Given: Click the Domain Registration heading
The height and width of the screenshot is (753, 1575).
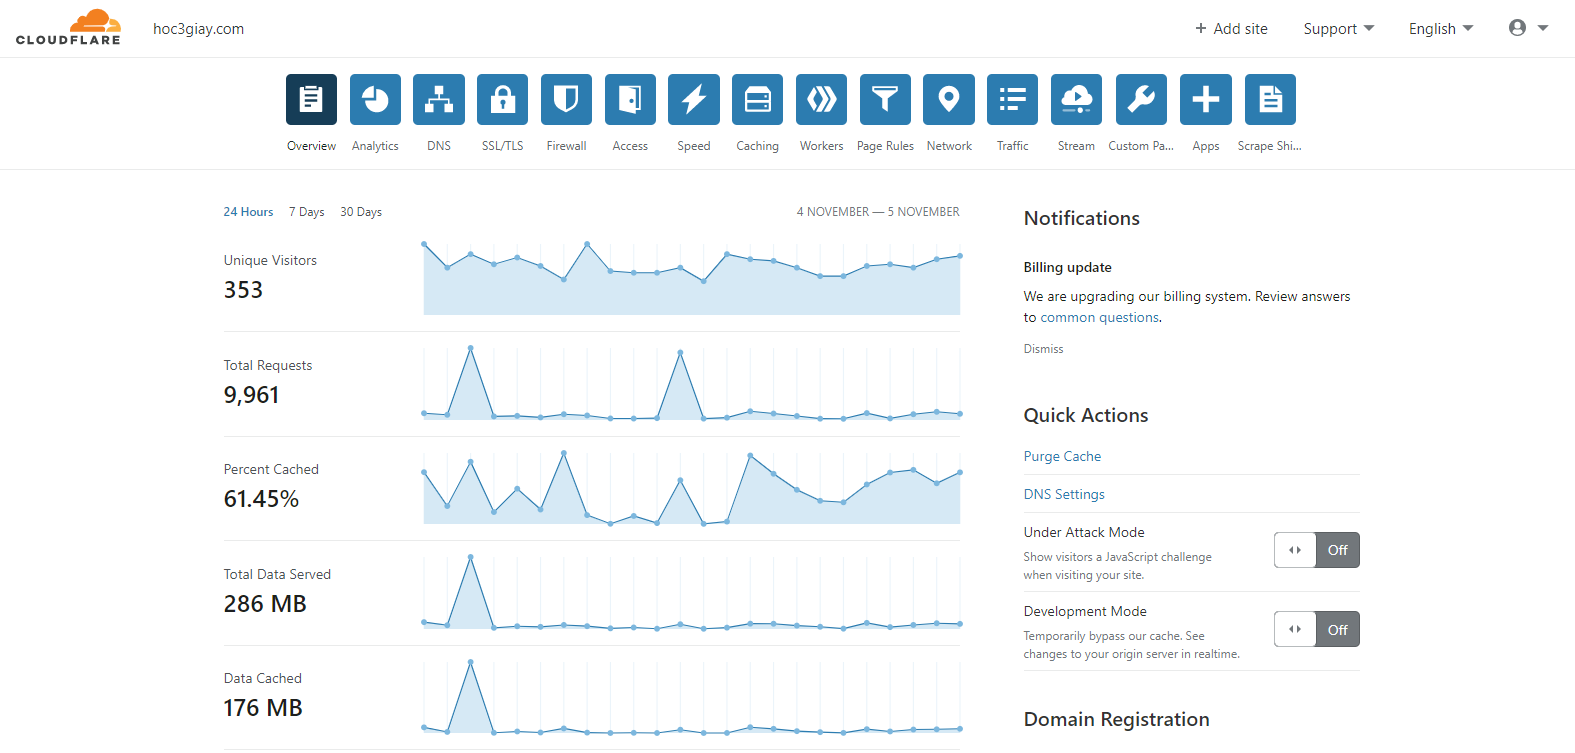Looking at the screenshot, I should point(1116,719).
